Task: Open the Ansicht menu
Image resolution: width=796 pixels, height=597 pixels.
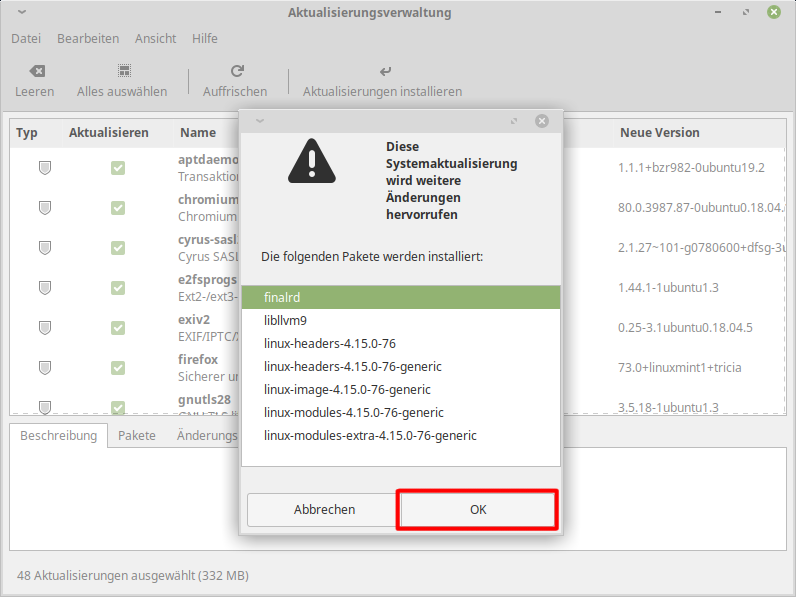Action: (155, 39)
